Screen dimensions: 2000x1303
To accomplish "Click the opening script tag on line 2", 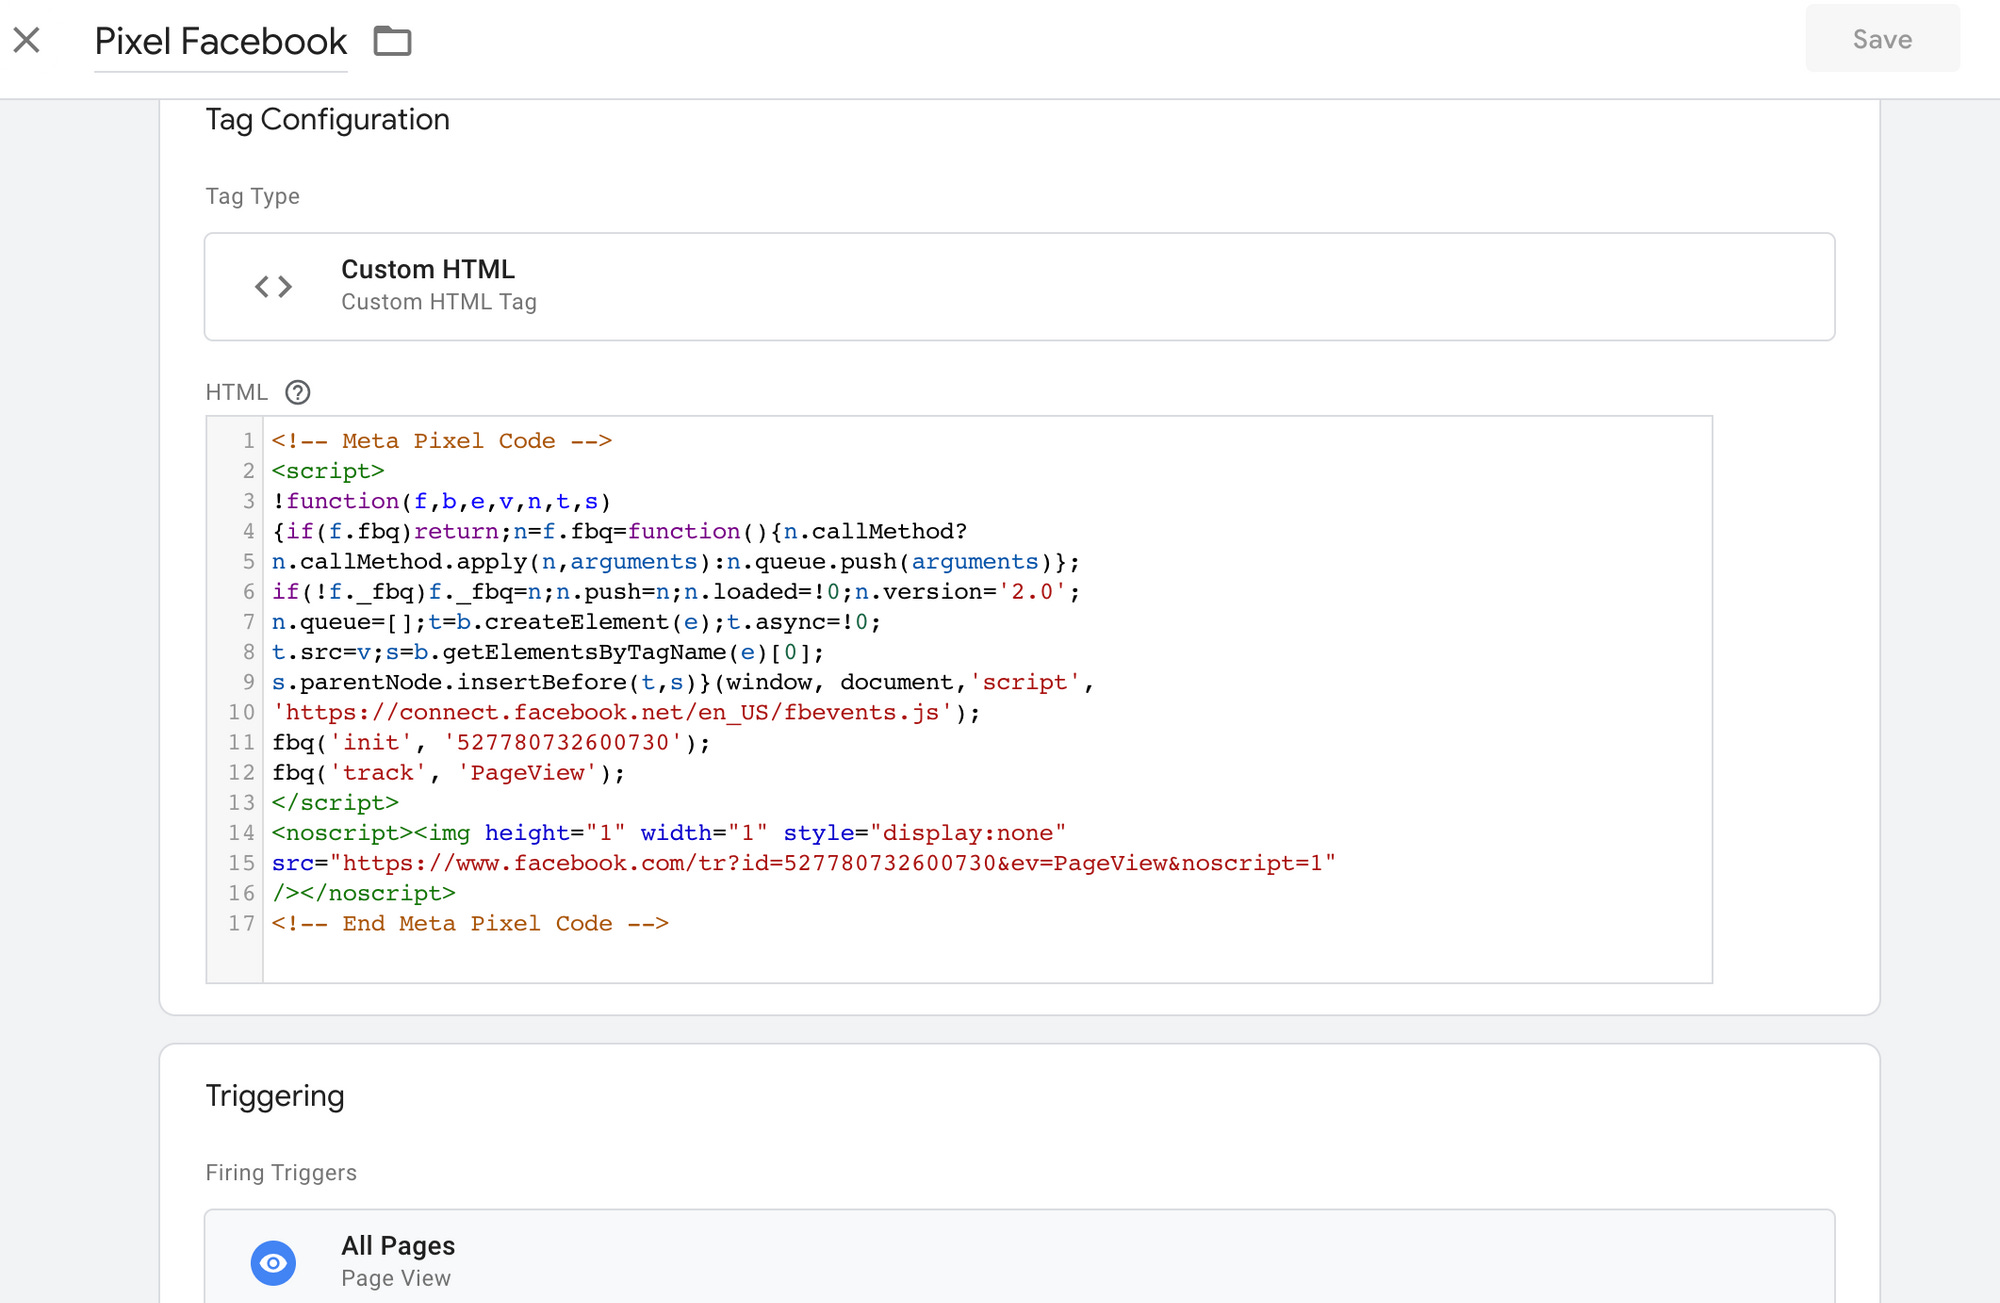I will (x=328, y=471).
